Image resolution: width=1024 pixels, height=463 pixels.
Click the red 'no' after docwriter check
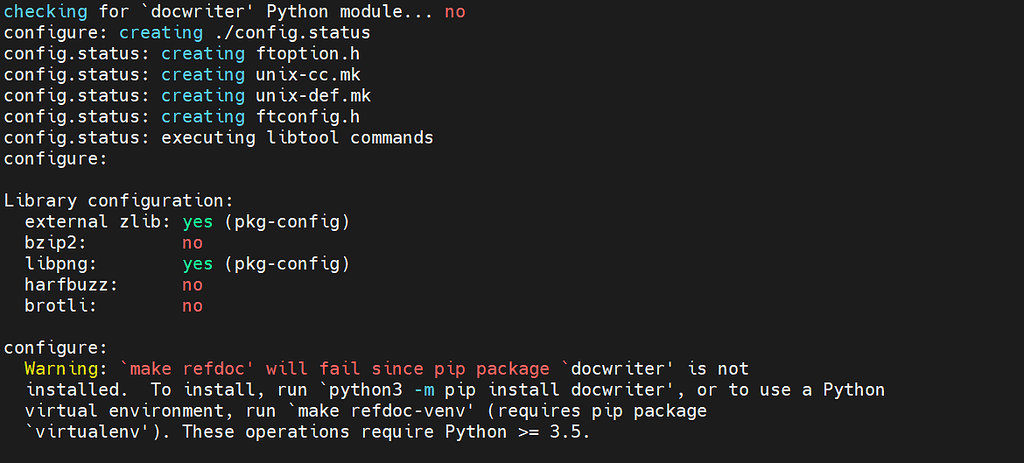455,12
